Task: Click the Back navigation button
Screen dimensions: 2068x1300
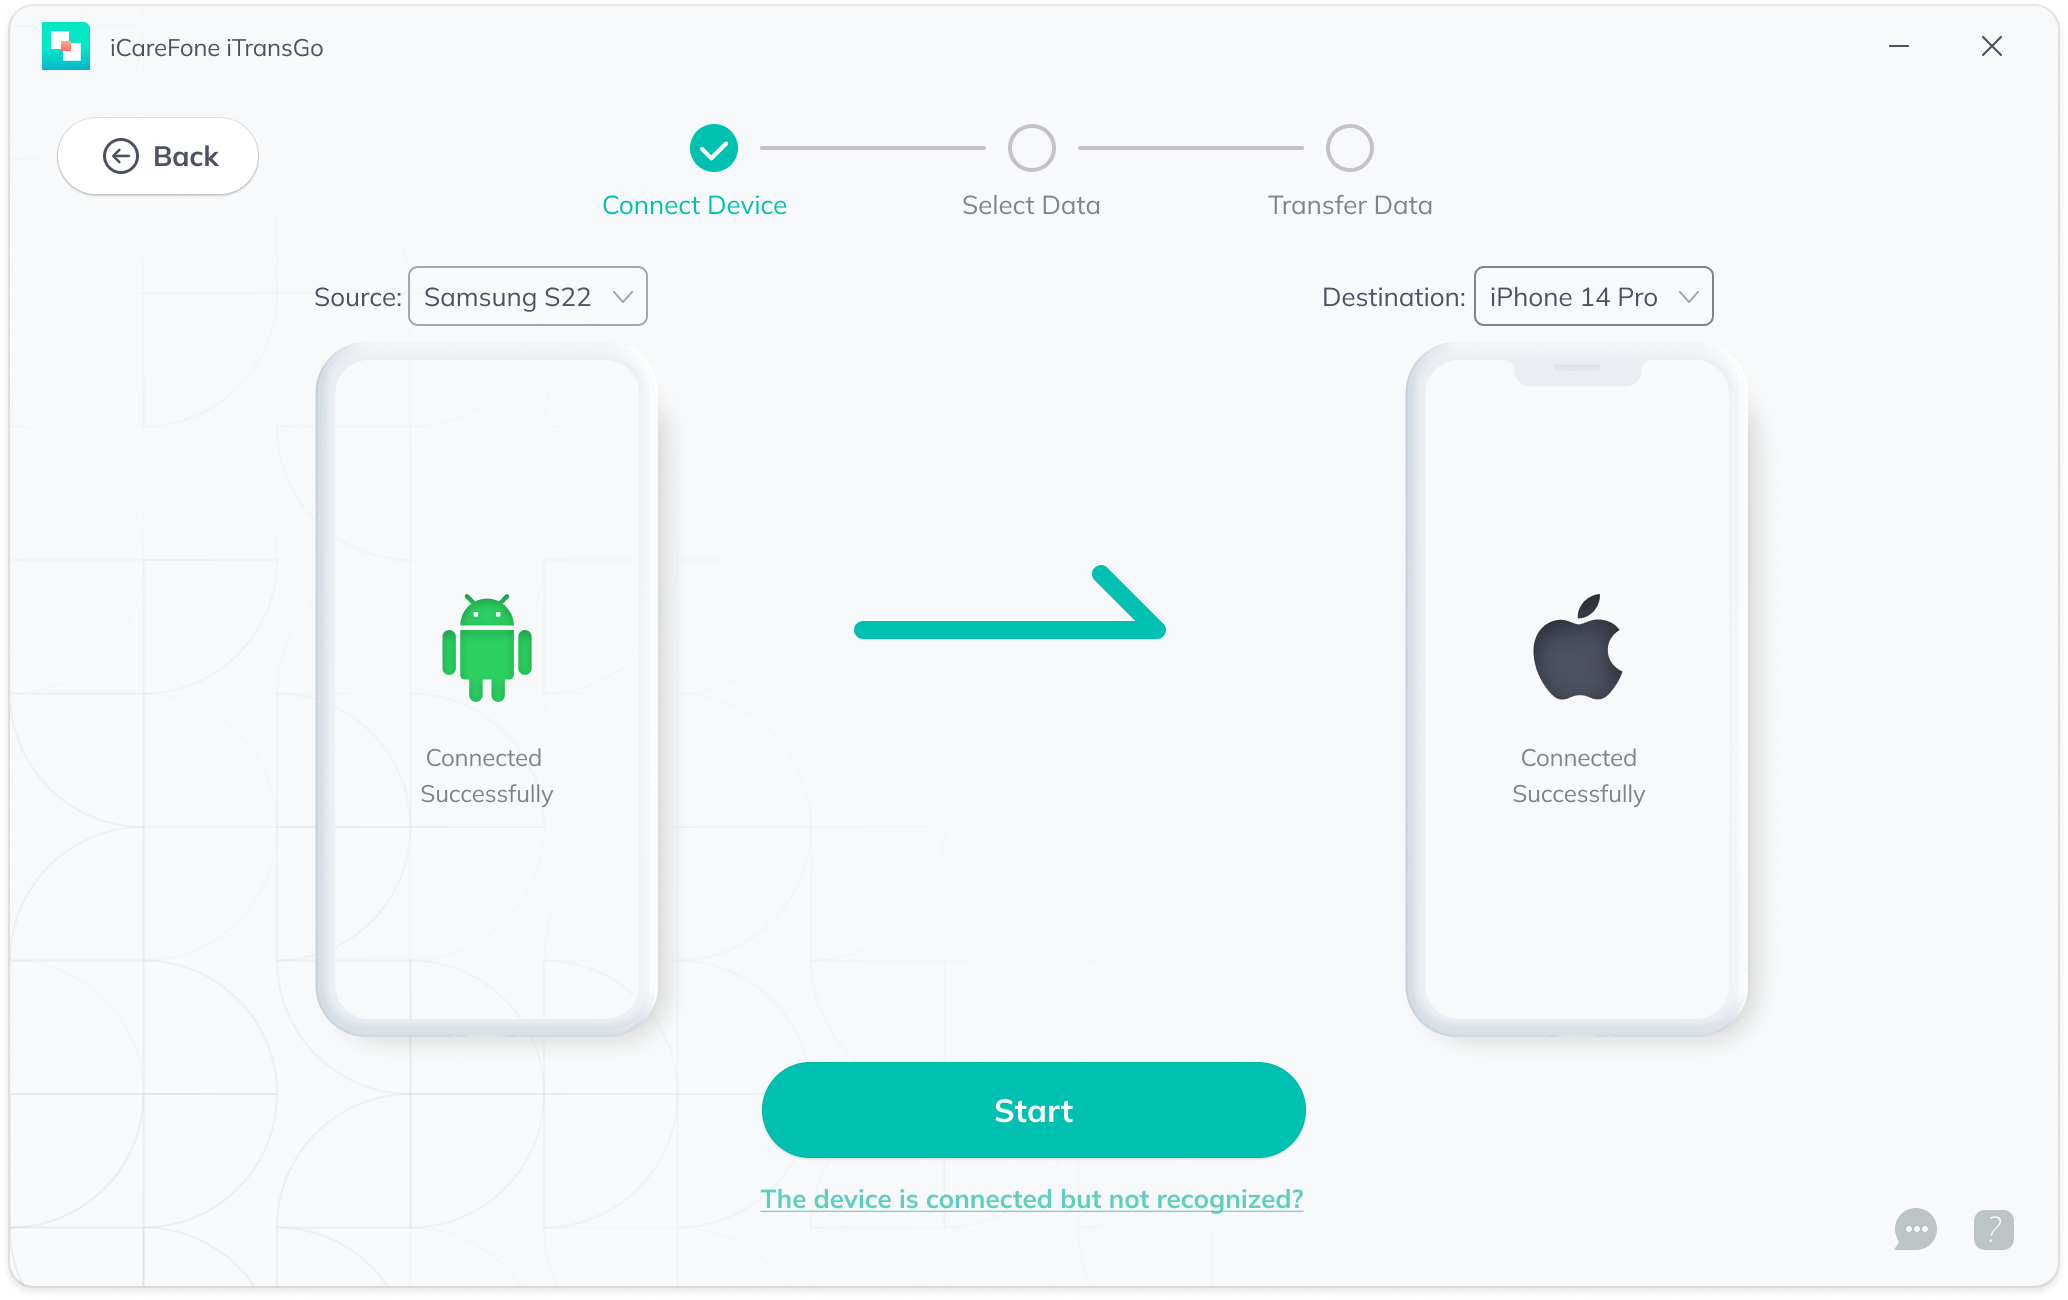Action: (x=157, y=156)
